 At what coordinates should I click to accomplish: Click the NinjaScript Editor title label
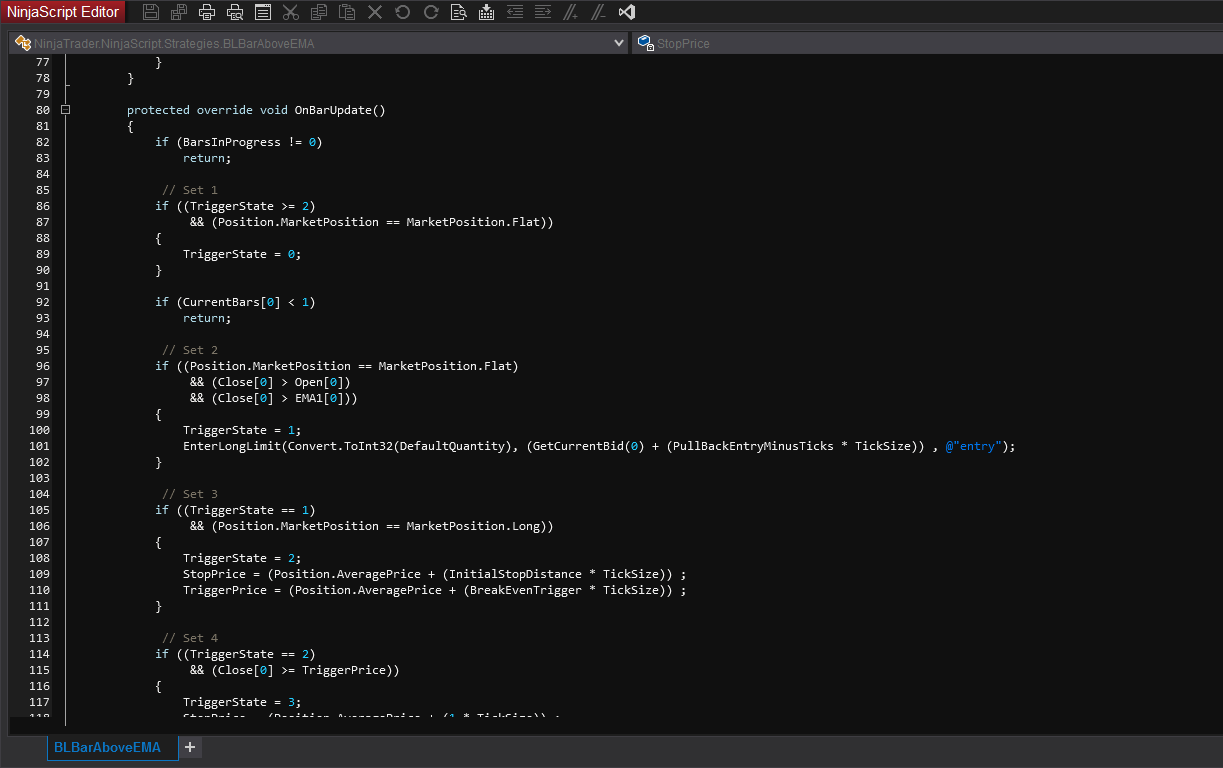[63, 12]
